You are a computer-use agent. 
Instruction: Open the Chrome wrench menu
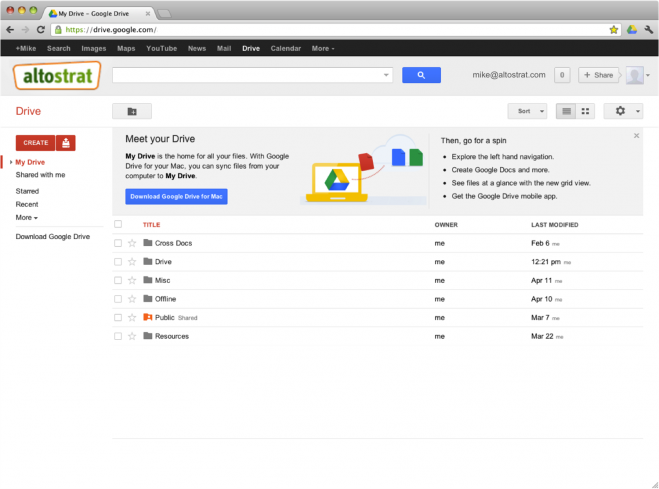(x=648, y=30)
